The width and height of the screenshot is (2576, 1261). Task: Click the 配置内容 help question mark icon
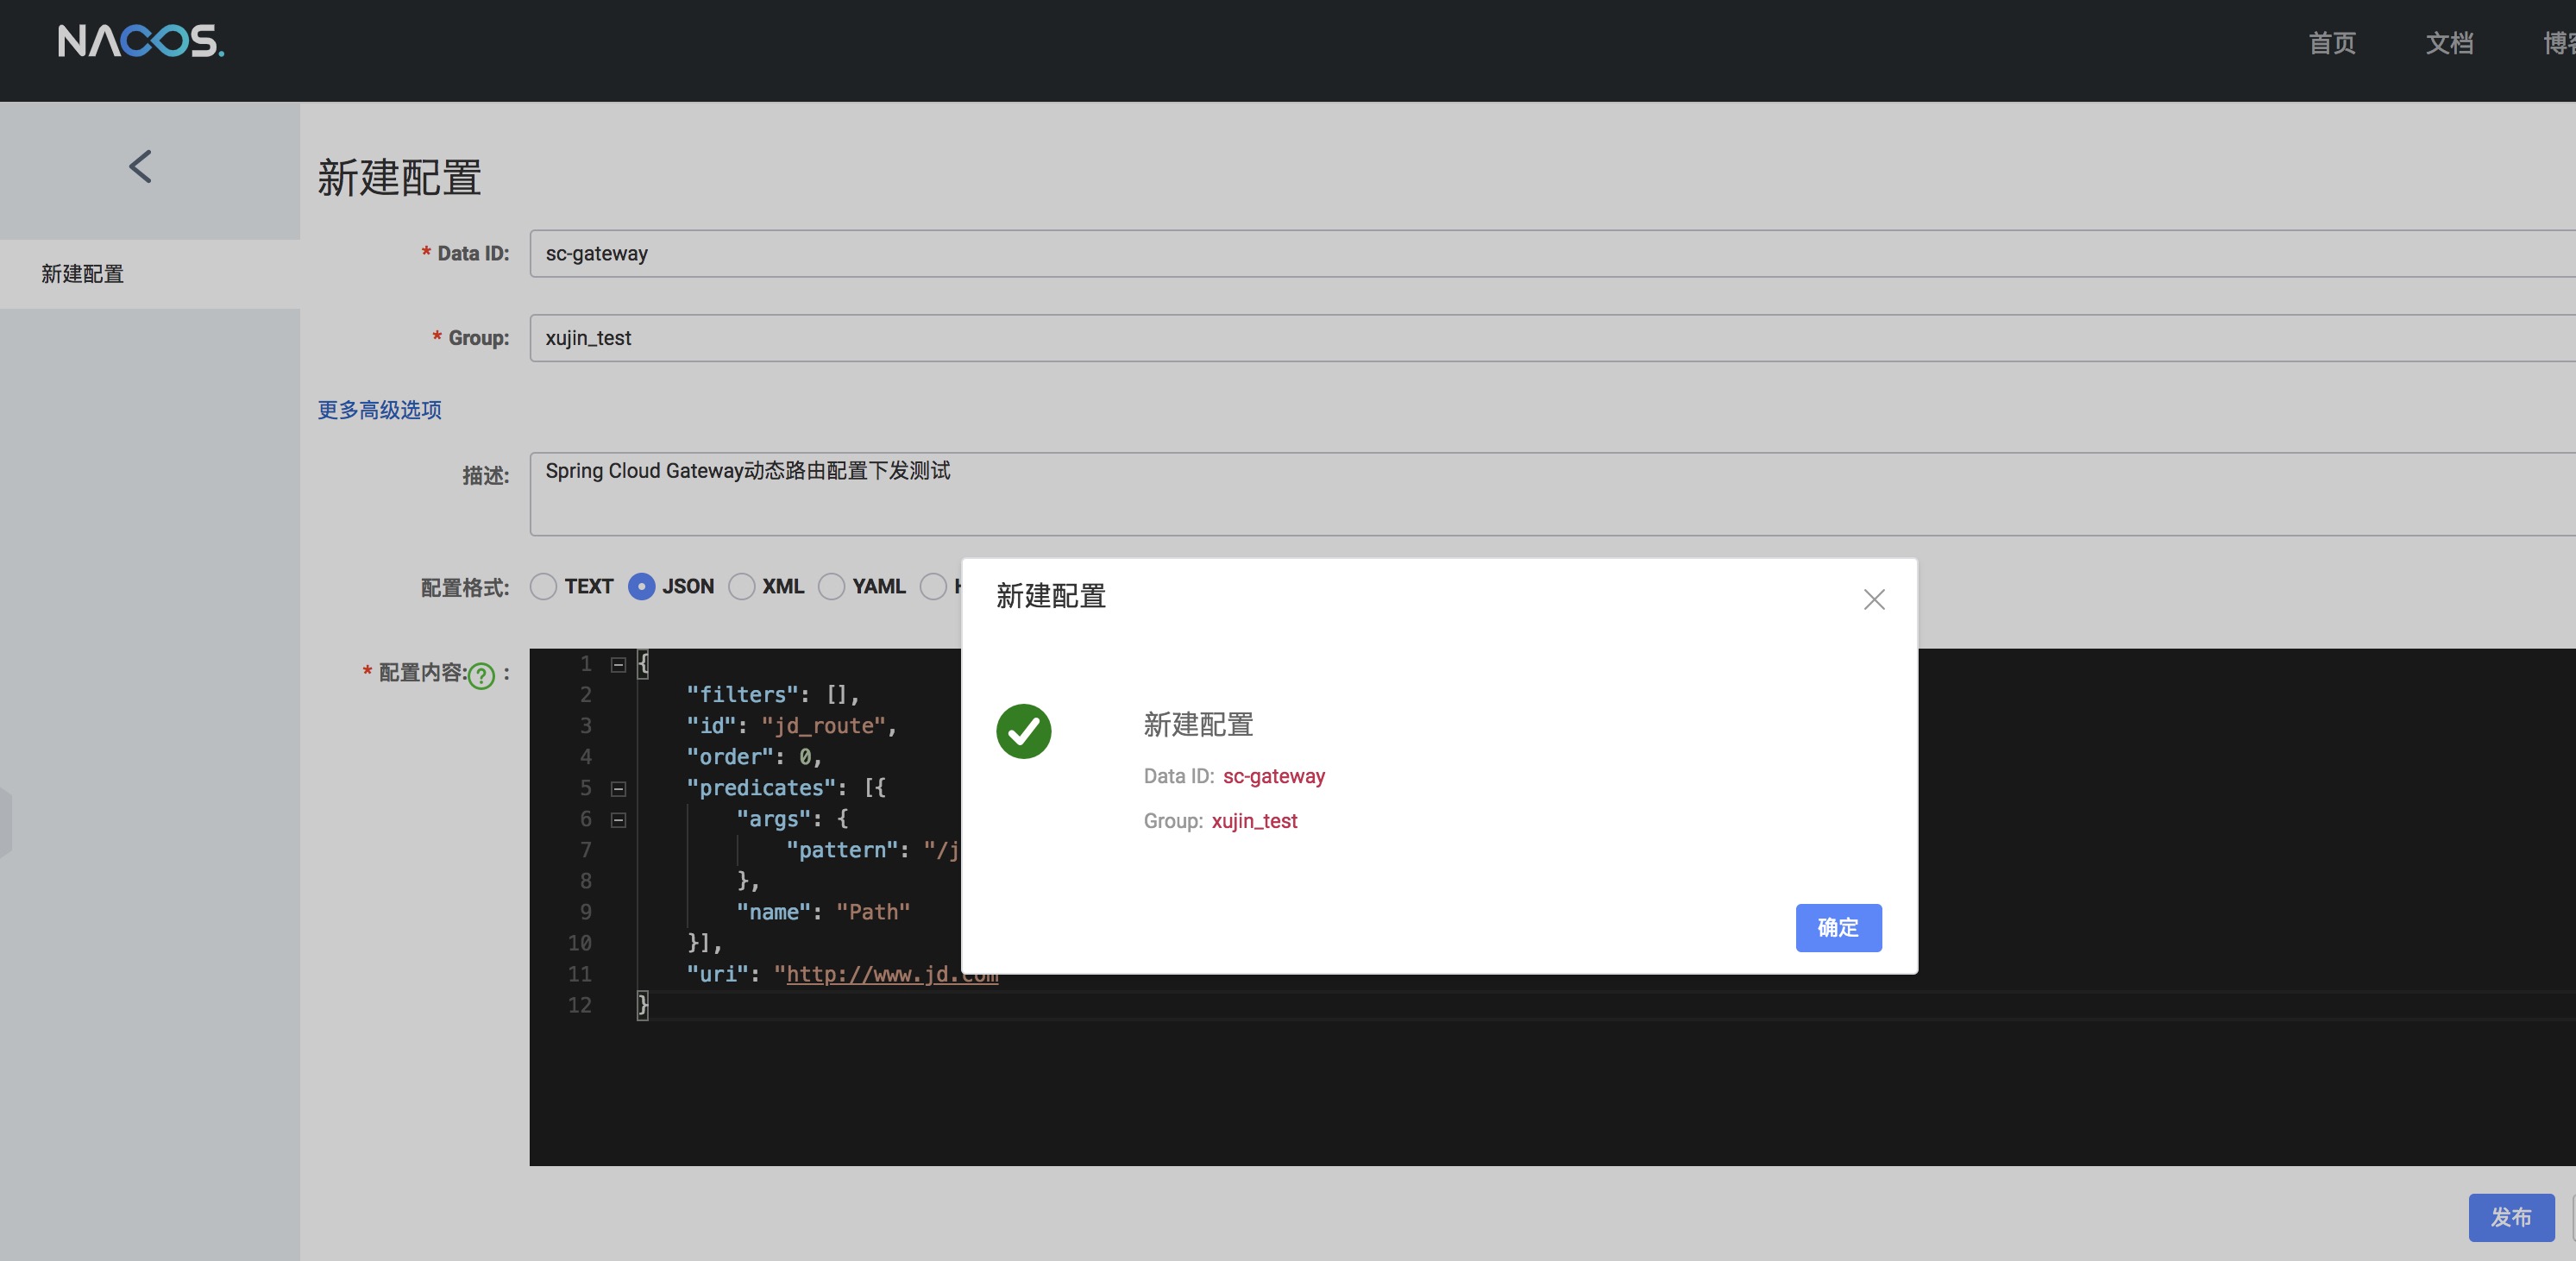click(x=482, y=676)
